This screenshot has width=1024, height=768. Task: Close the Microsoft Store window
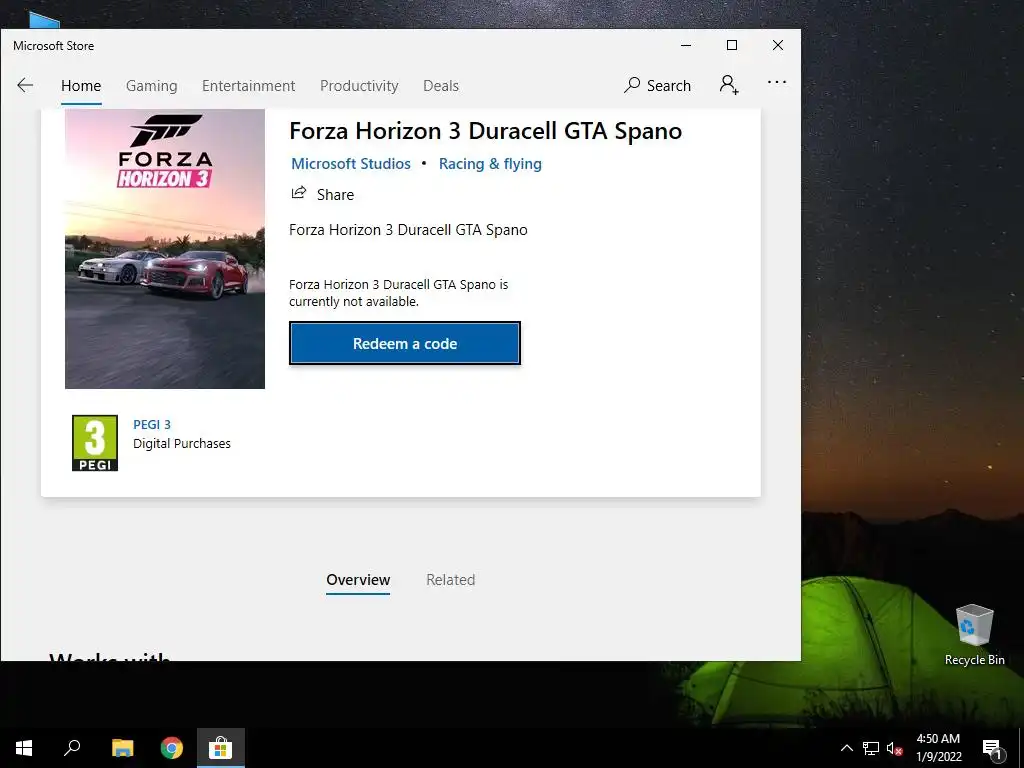pos(778,45)
